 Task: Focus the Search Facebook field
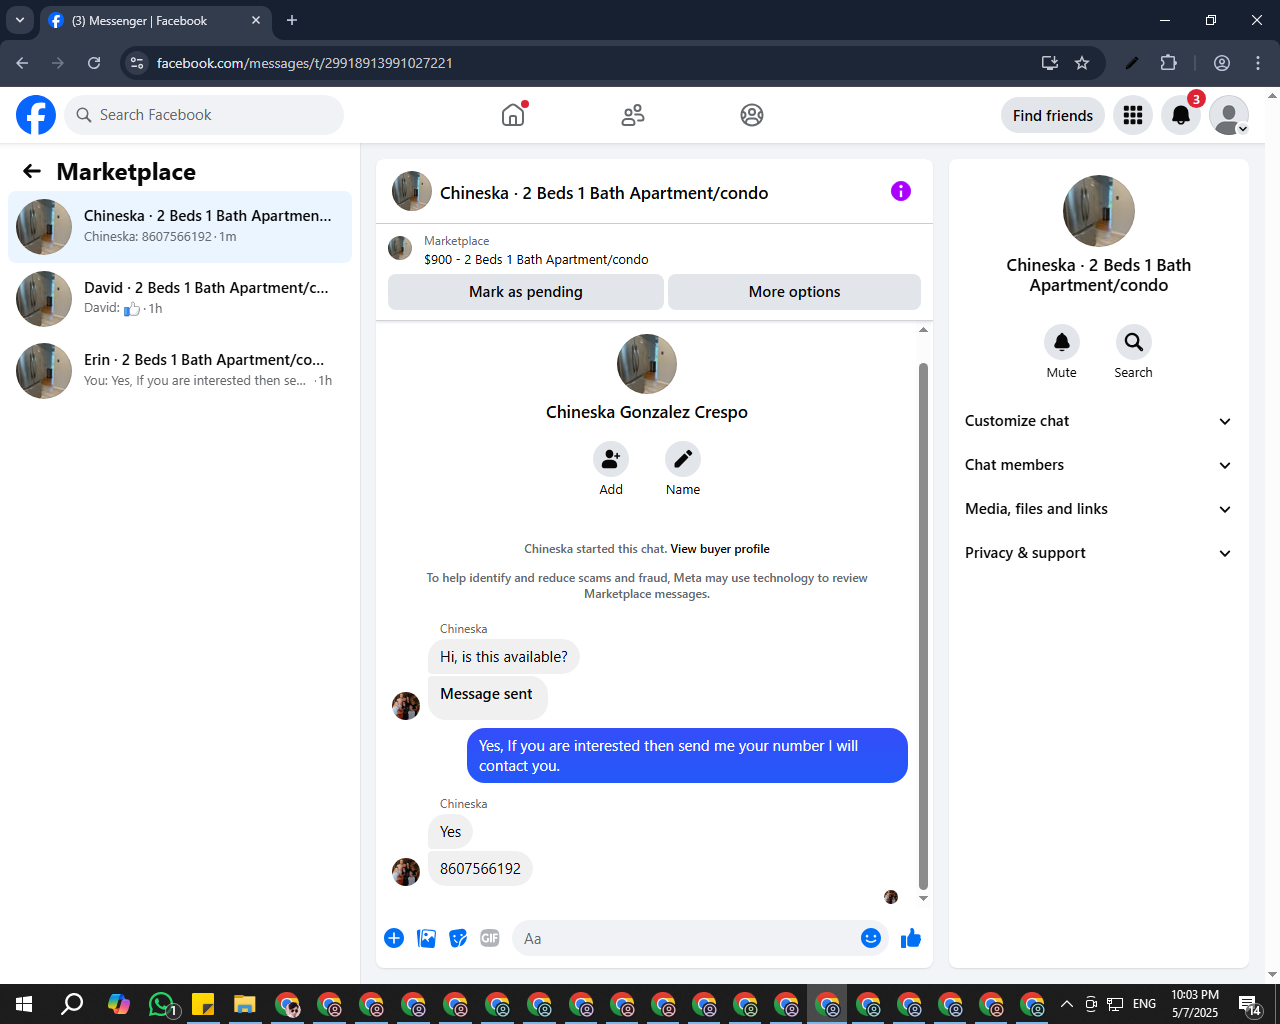(204, 115)
